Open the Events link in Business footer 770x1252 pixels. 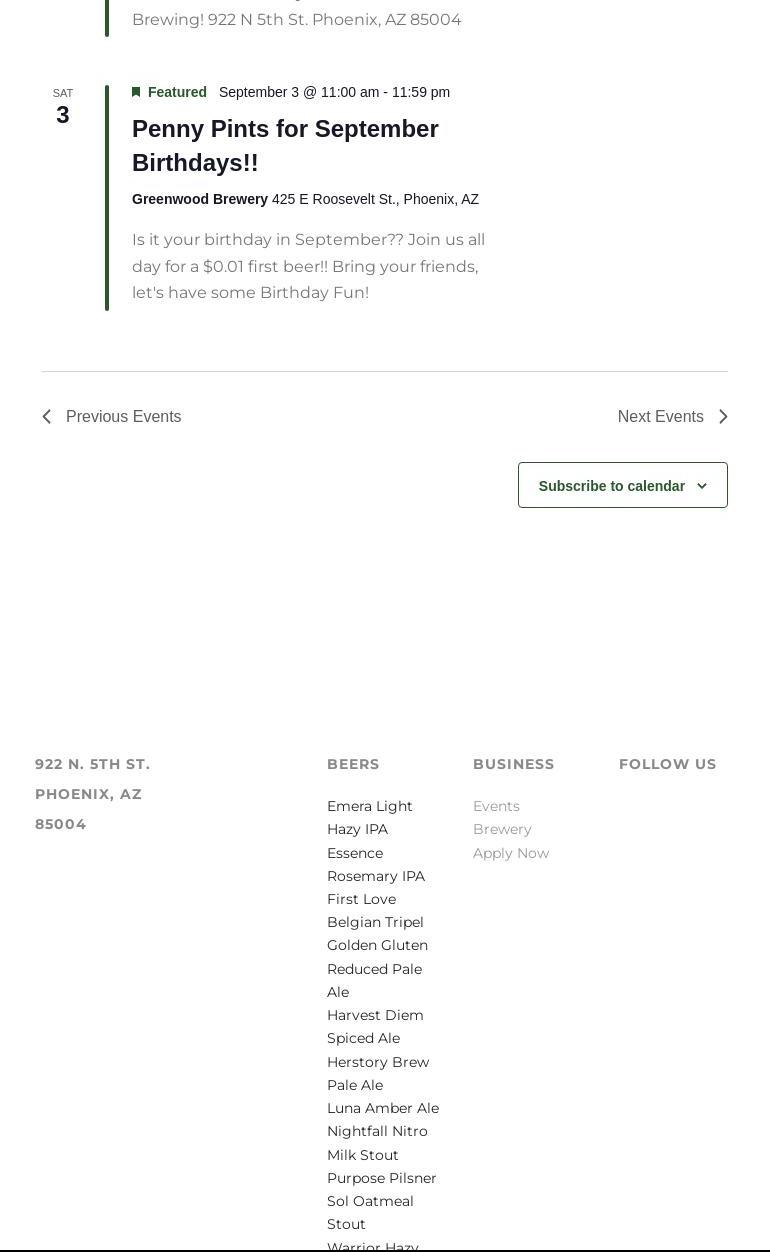pyautogui.click(x=496, y=806)
